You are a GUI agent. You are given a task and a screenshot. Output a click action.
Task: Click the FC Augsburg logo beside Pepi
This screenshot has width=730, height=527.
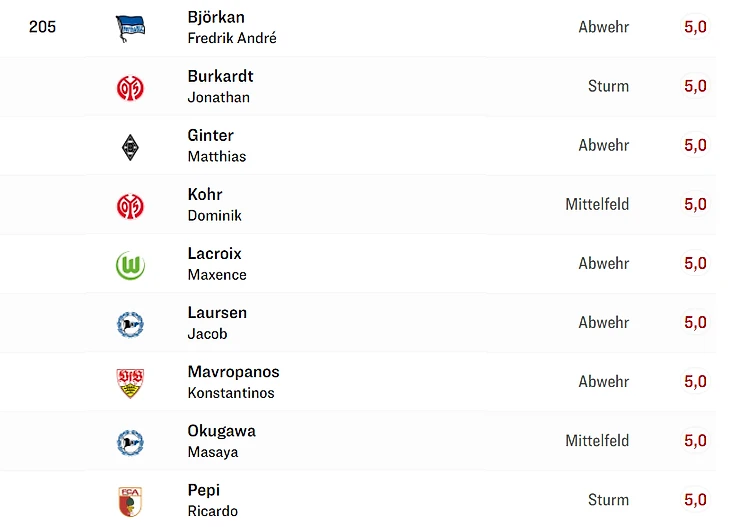[130, 500]
